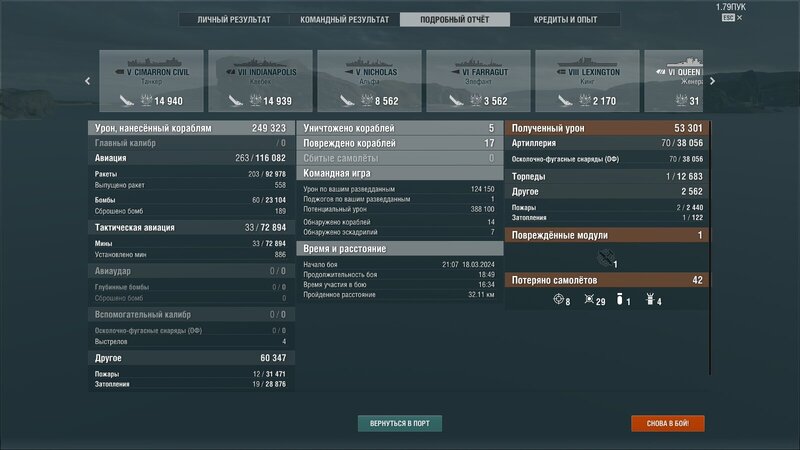The height and width of the screenshot is (450, 800).
Task: Click the Тактическая авиация section header
Action: point(191,228)
